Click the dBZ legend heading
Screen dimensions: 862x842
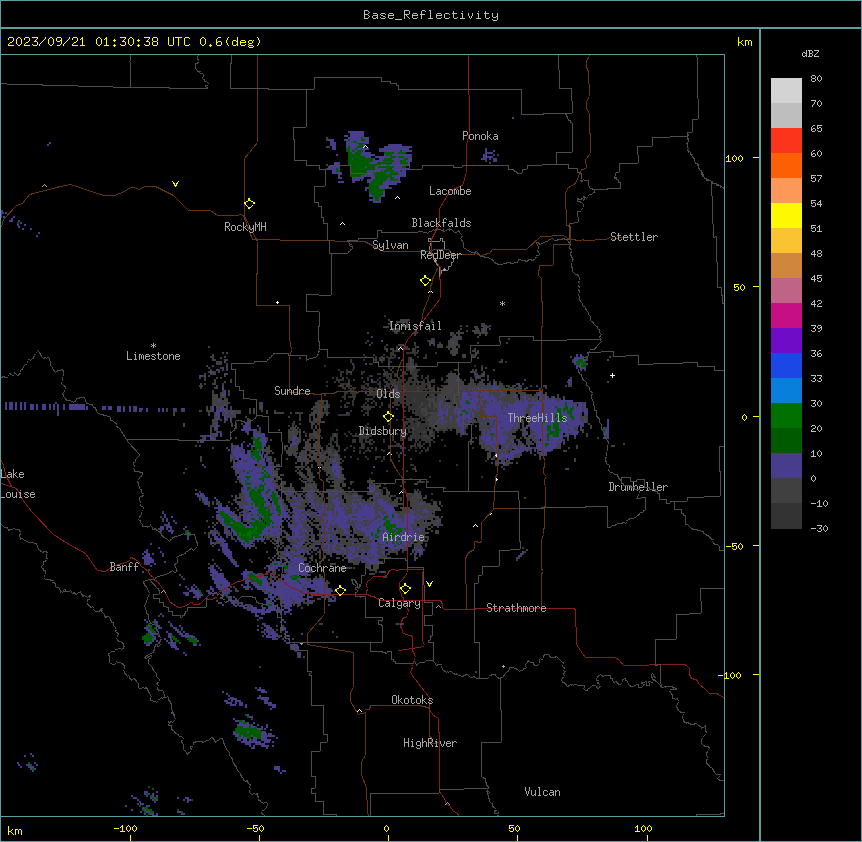coord(810,53)
